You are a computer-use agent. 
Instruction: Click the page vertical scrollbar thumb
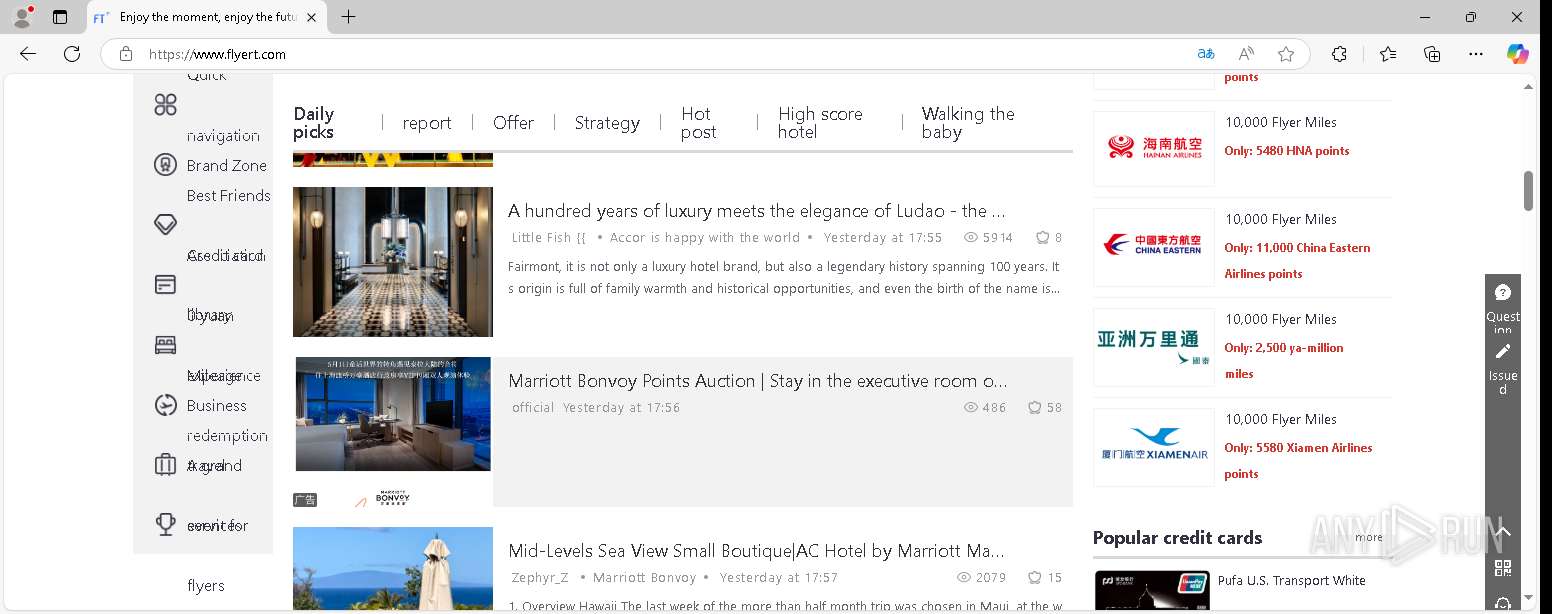pos(1527,190)
